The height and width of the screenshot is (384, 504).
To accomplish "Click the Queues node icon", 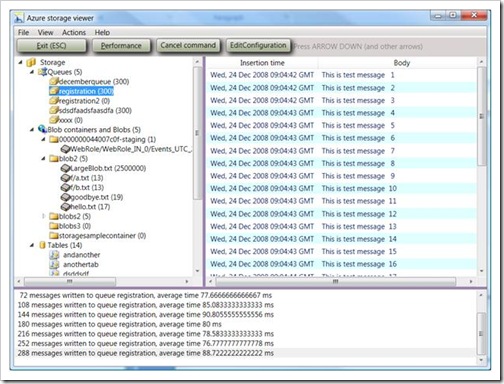I will [x=42, y=72].
